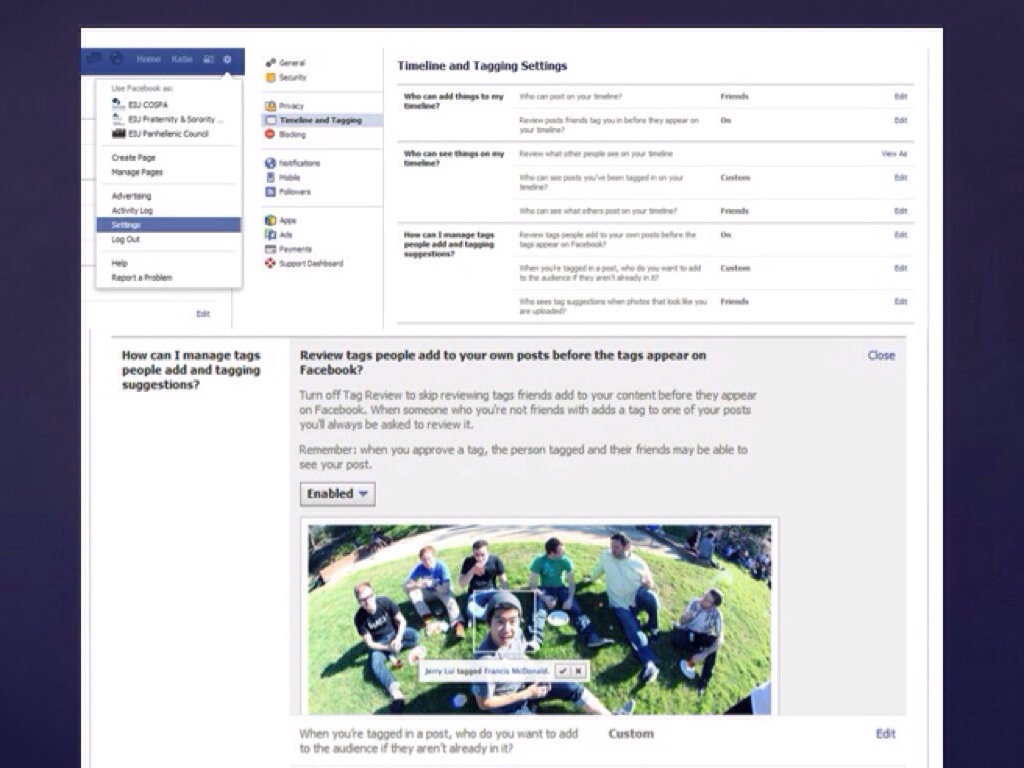Reject the tag with the X button
Screen dimensions: 1024x768
pyautogui.click(x=578, y=671)
